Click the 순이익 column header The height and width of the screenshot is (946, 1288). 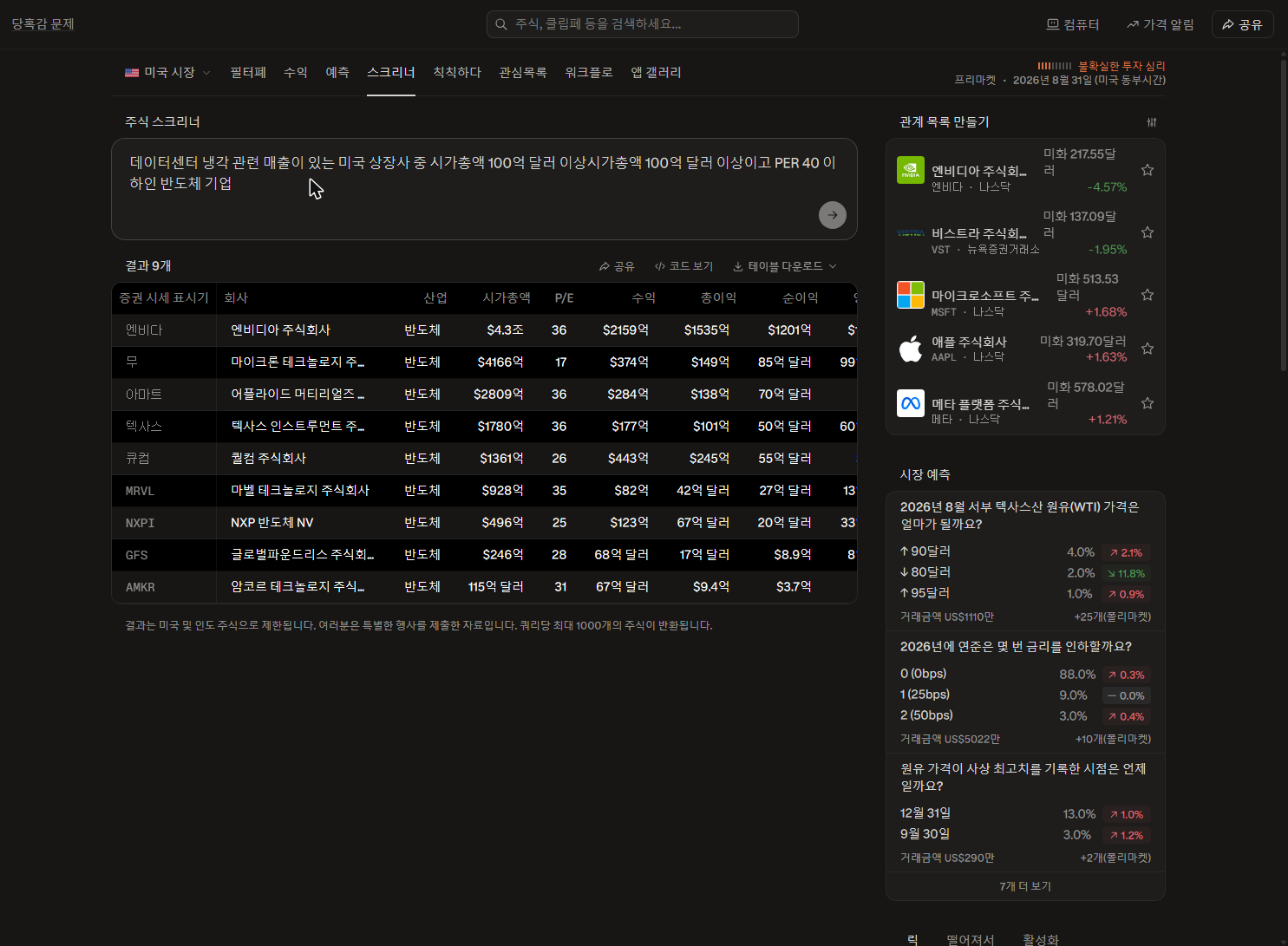800,298
